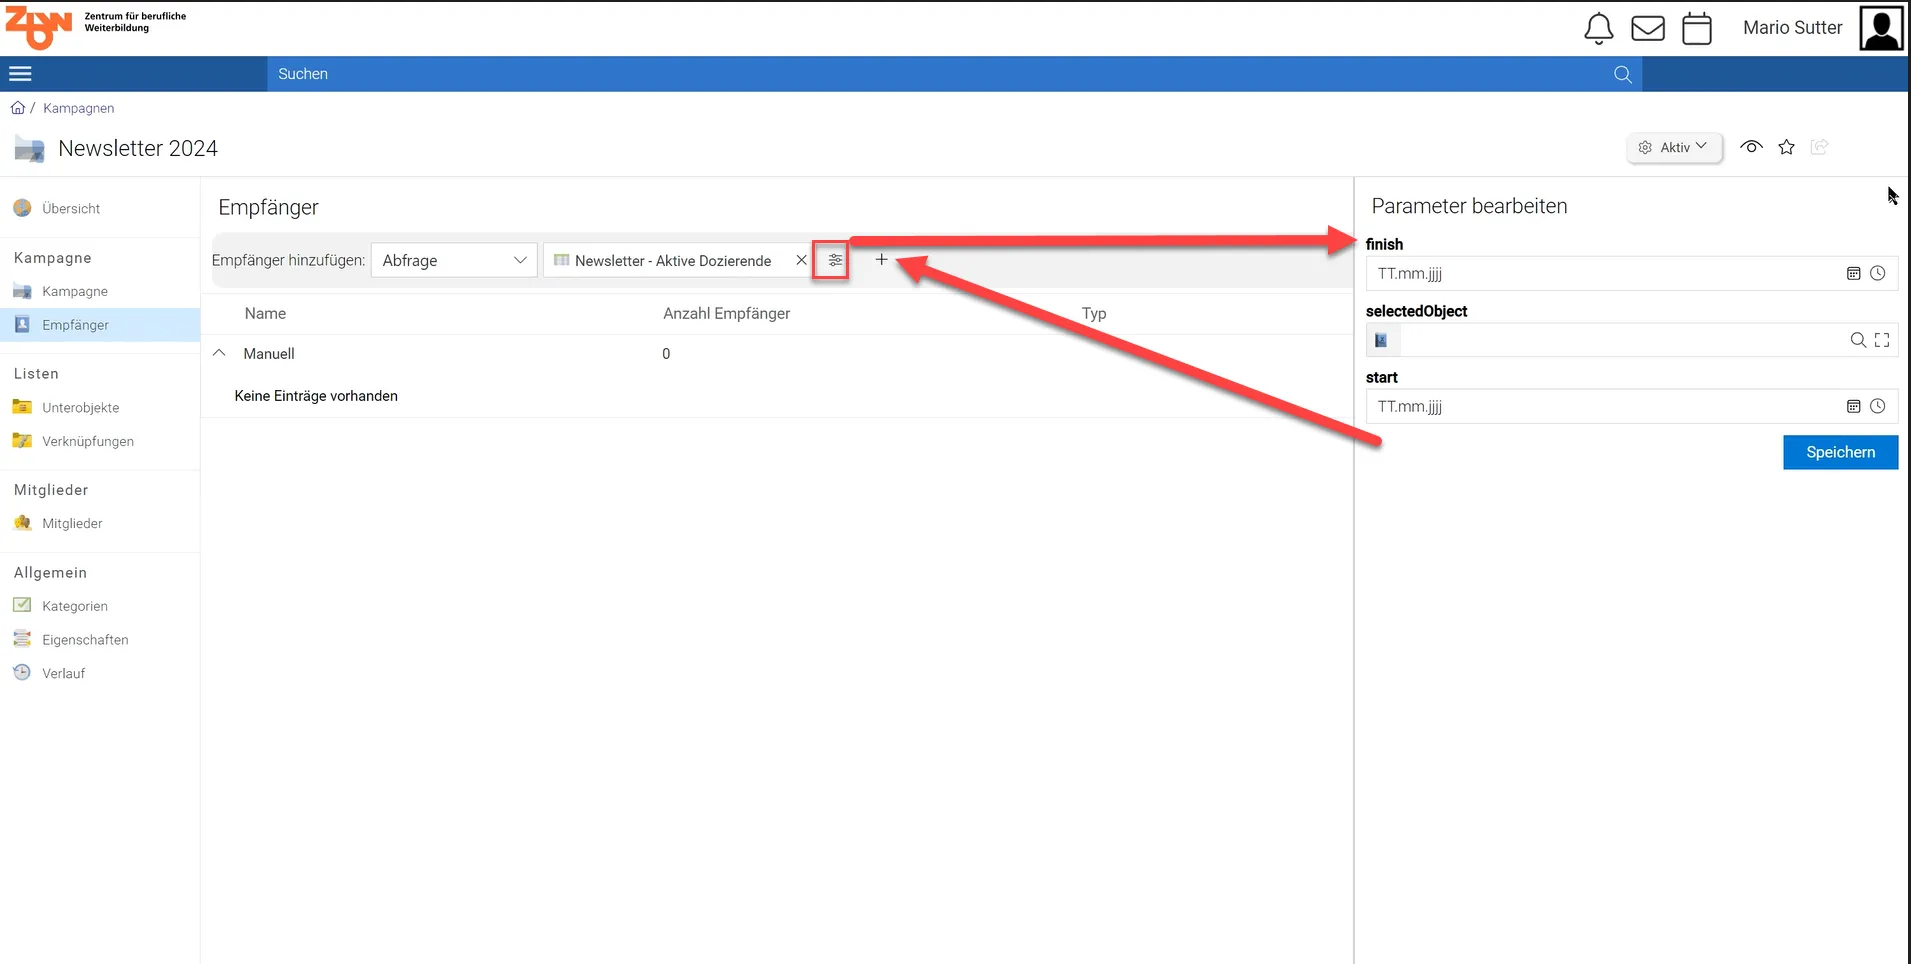Screen dimensions: 1911x964
Task: Click the share icon next to star
Action: [1820, 147]
